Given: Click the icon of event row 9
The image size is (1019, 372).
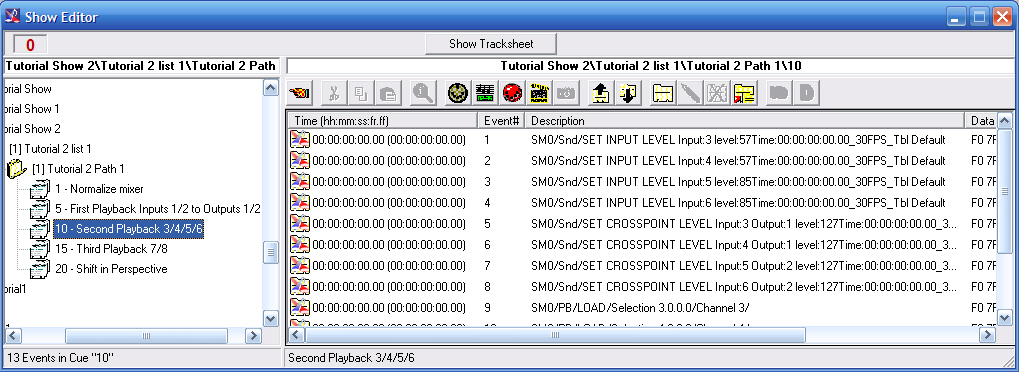Looking at the screenshot, I should [300, 308].
